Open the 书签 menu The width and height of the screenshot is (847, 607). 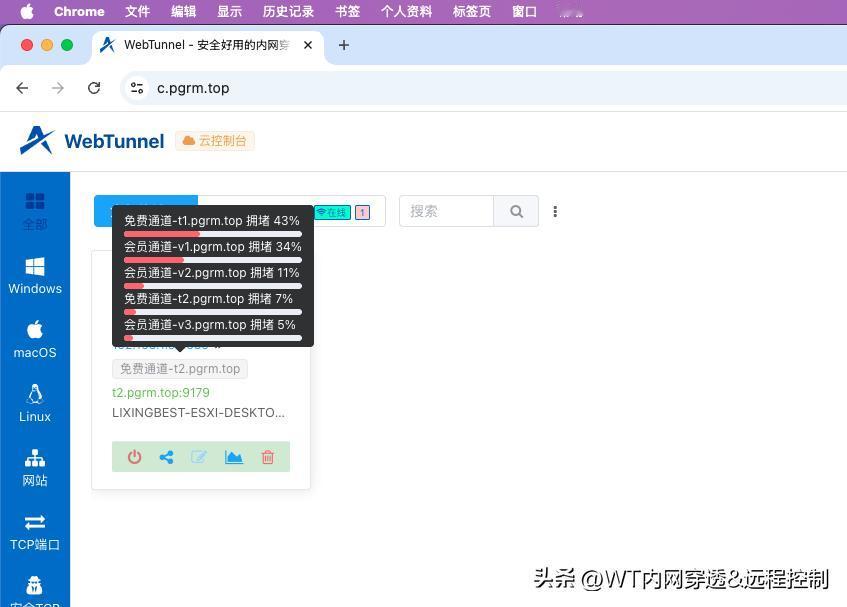coord(347,11)
